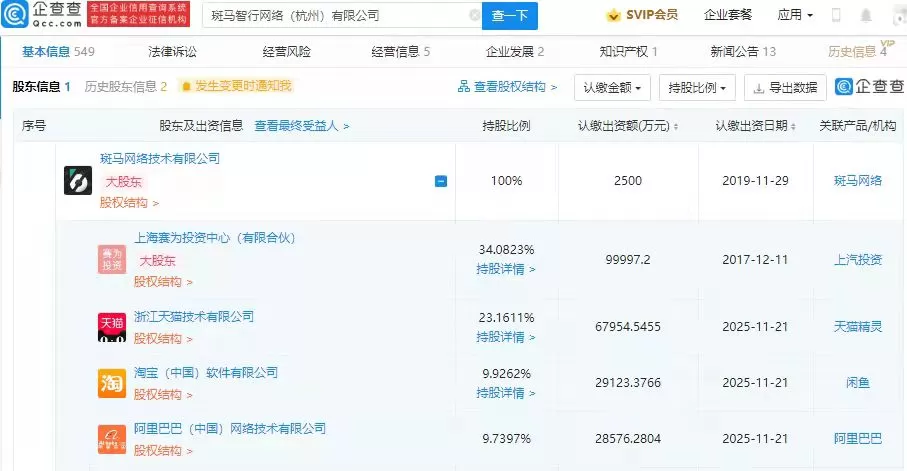Image resolution: width=907 pixels, height=471 pixels.
Task: Click the SVIP会员 crown icon
Action: (613, 16)
